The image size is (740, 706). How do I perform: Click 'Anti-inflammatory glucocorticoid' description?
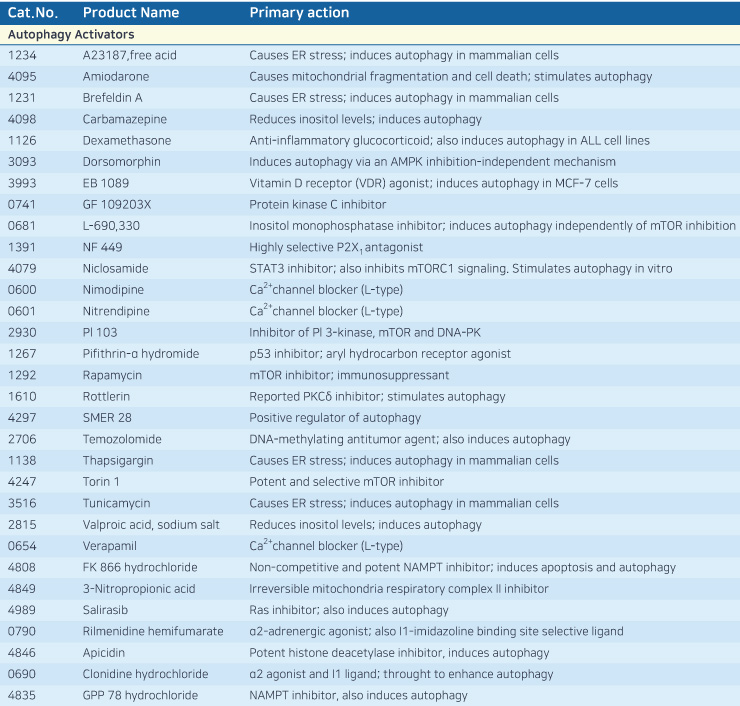tap(340, 141)
